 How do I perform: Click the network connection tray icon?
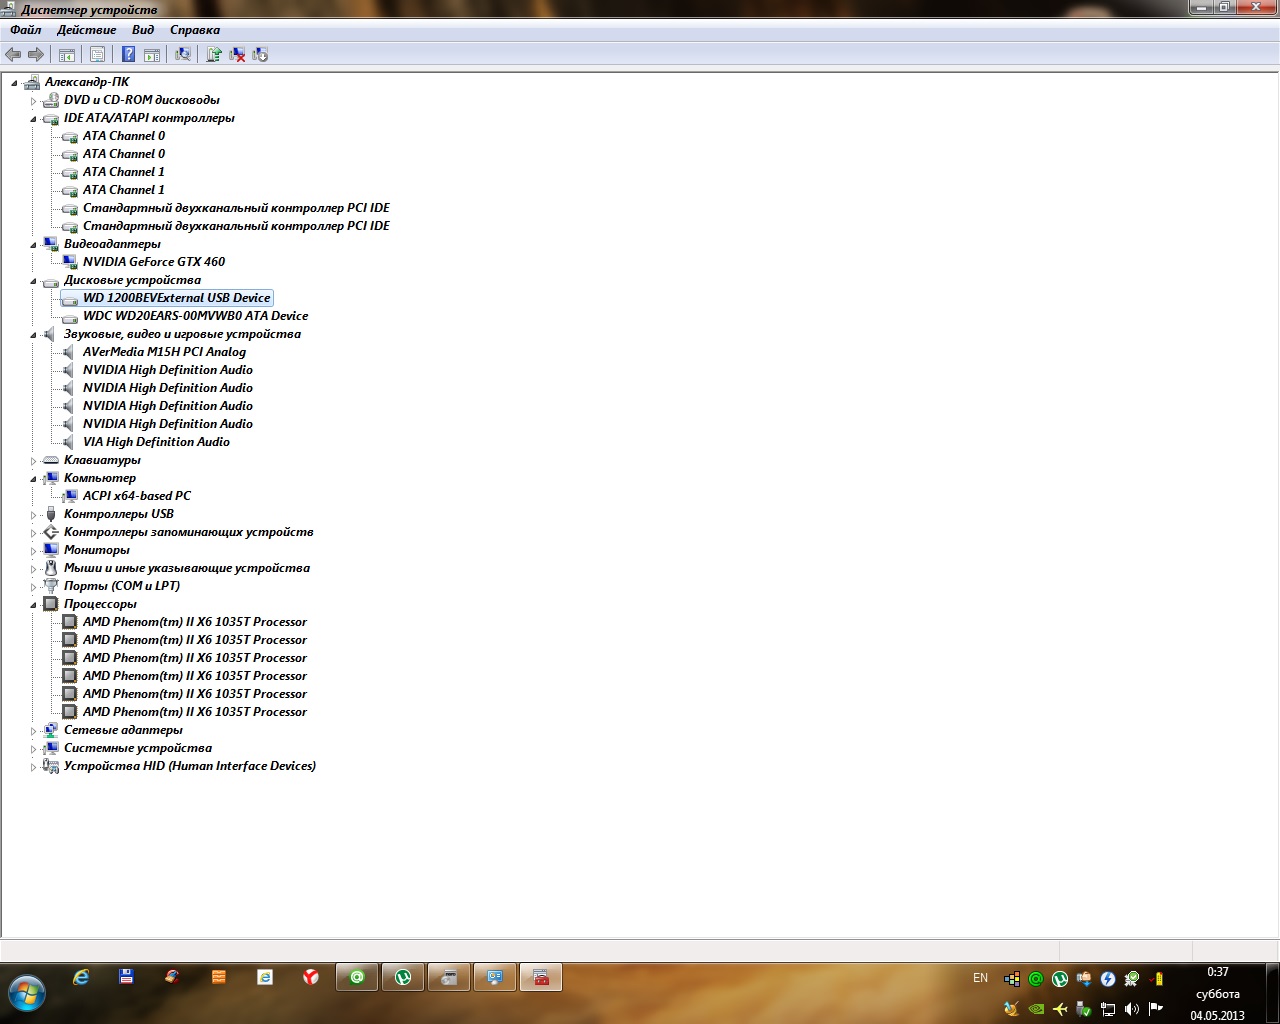(1108, 1009)
